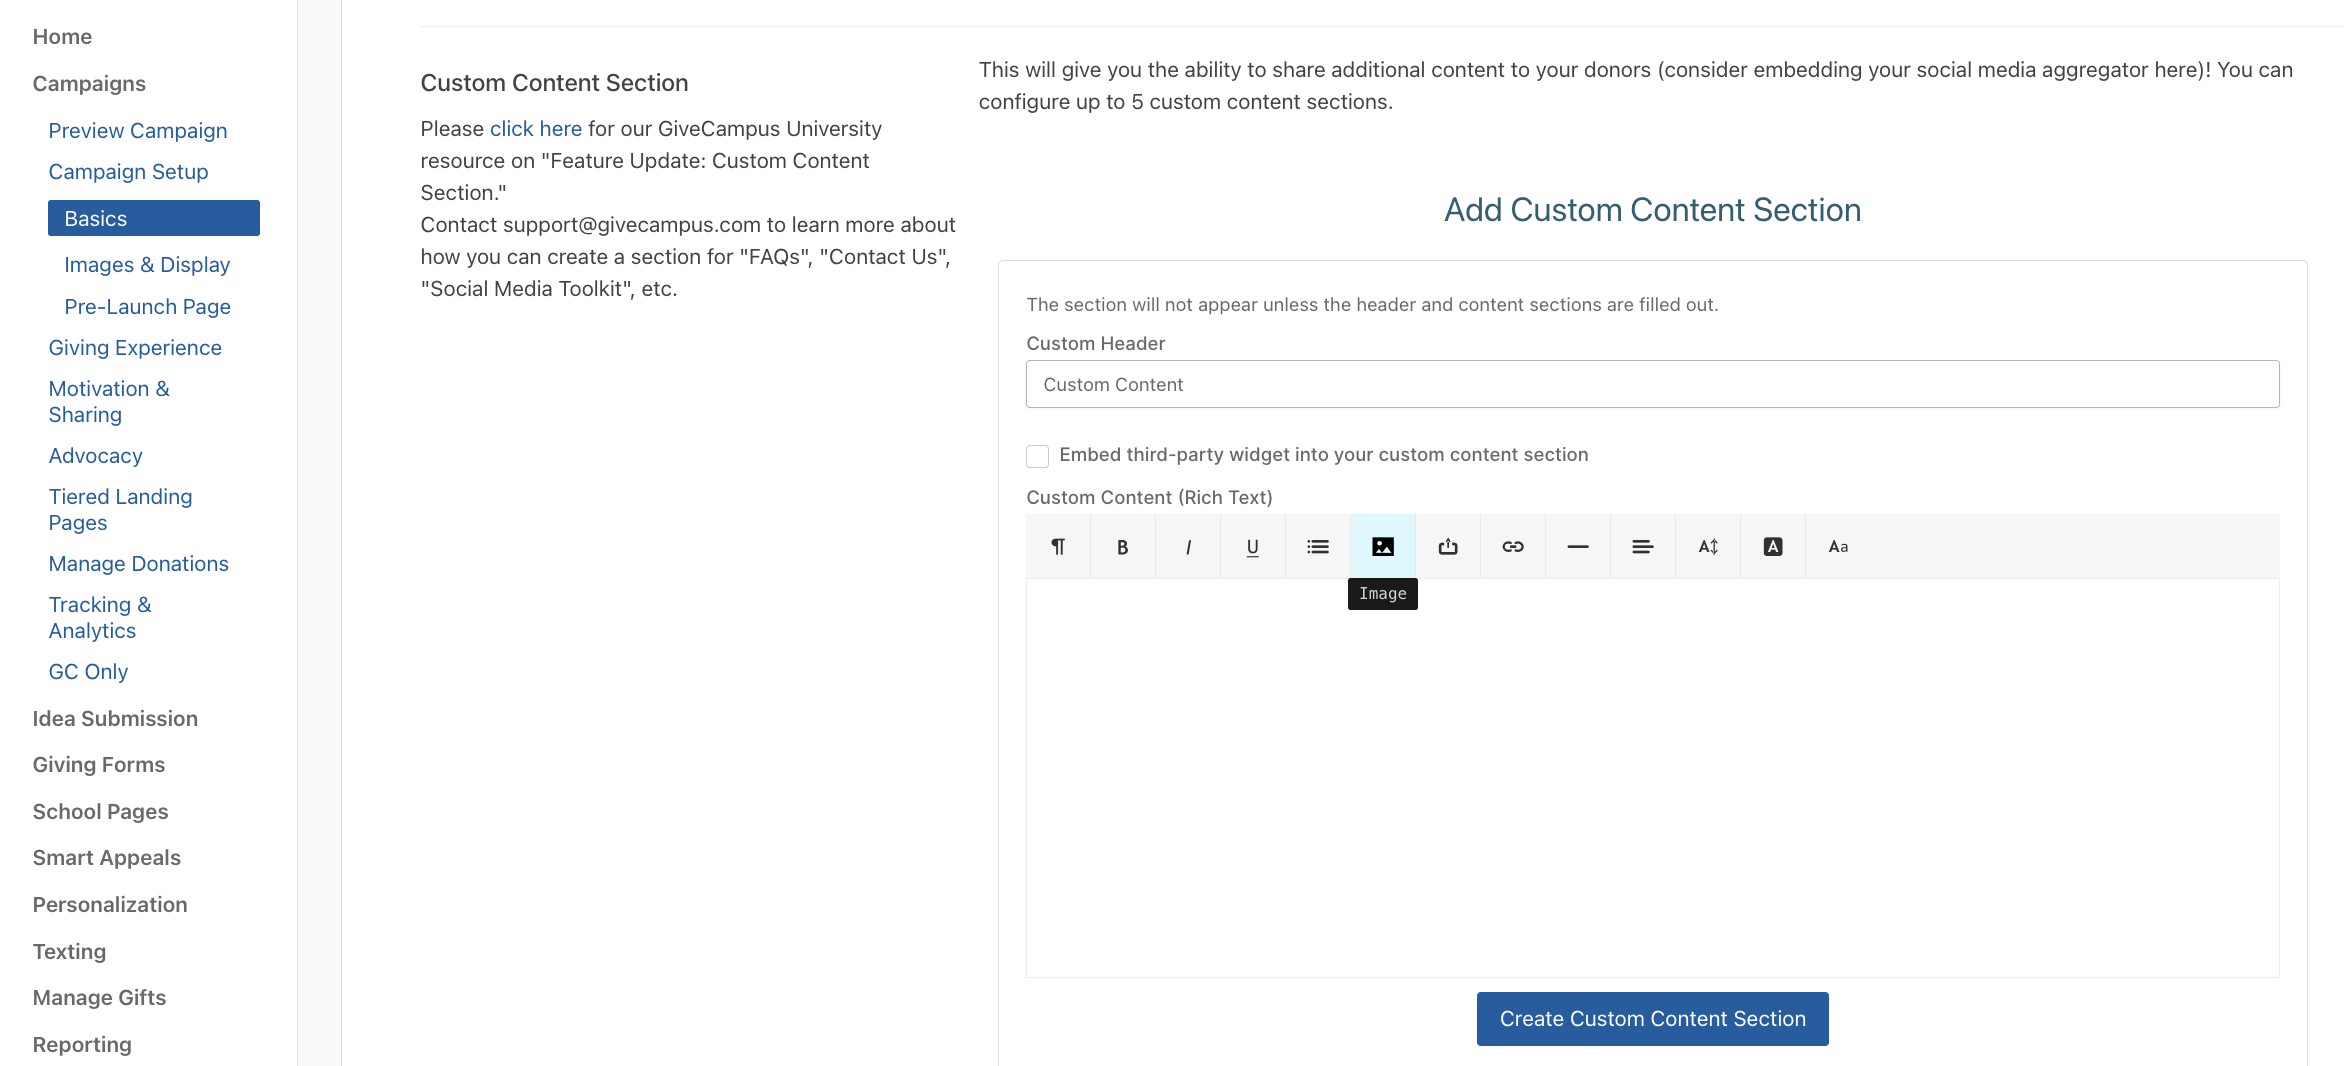Insert a horizontal divider line
2344x1066 pixels.
point(1577,546)
